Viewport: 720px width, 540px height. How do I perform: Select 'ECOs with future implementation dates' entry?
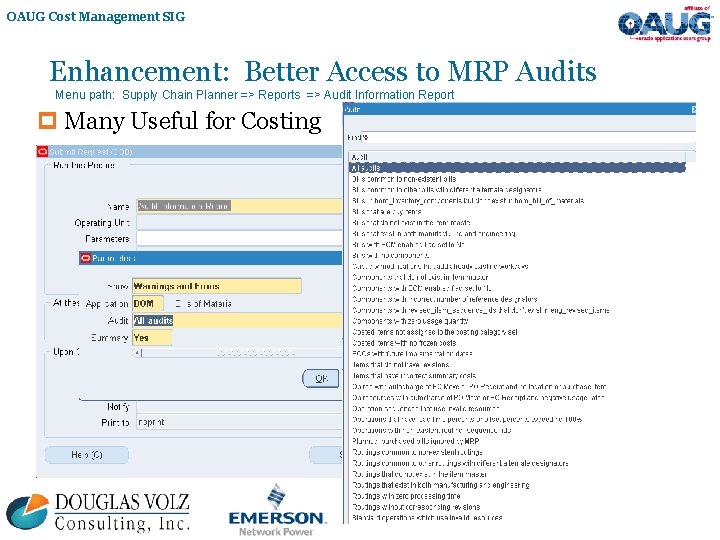tap(412, 354)
